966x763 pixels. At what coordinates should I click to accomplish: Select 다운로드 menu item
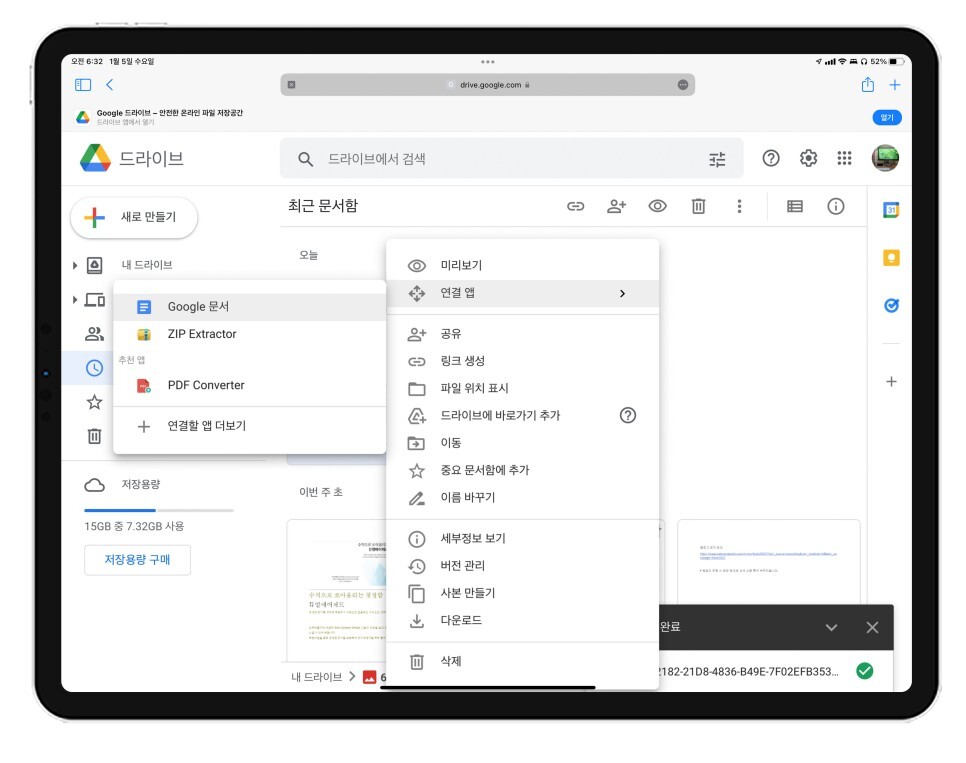[x=522, y=620]
